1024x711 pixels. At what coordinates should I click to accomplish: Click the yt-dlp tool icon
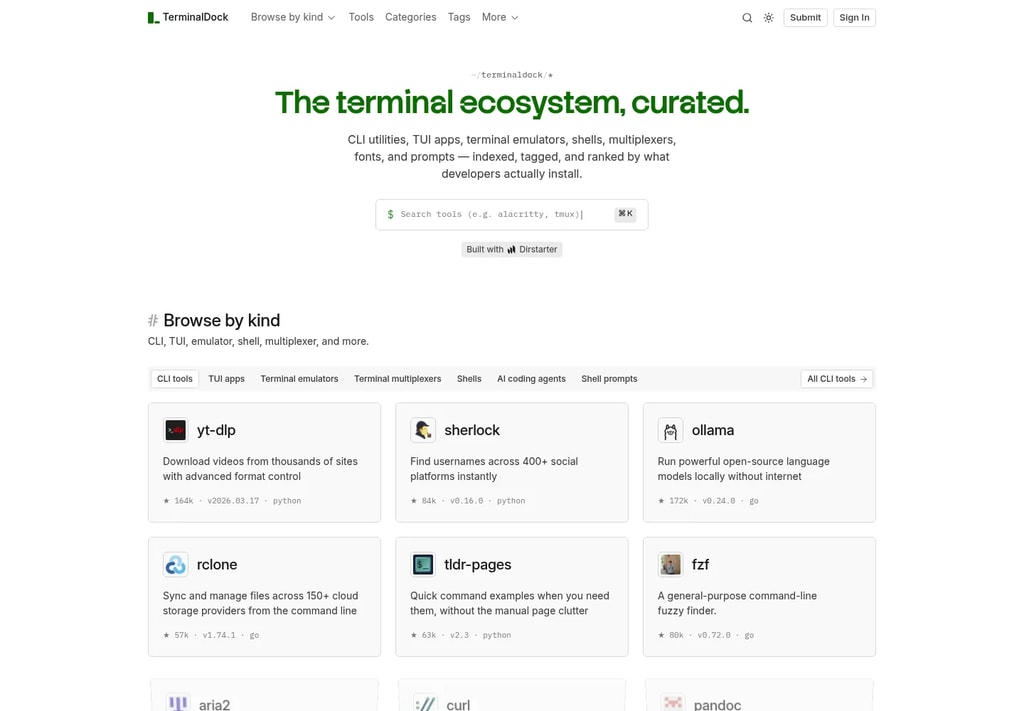coord(175,430)
